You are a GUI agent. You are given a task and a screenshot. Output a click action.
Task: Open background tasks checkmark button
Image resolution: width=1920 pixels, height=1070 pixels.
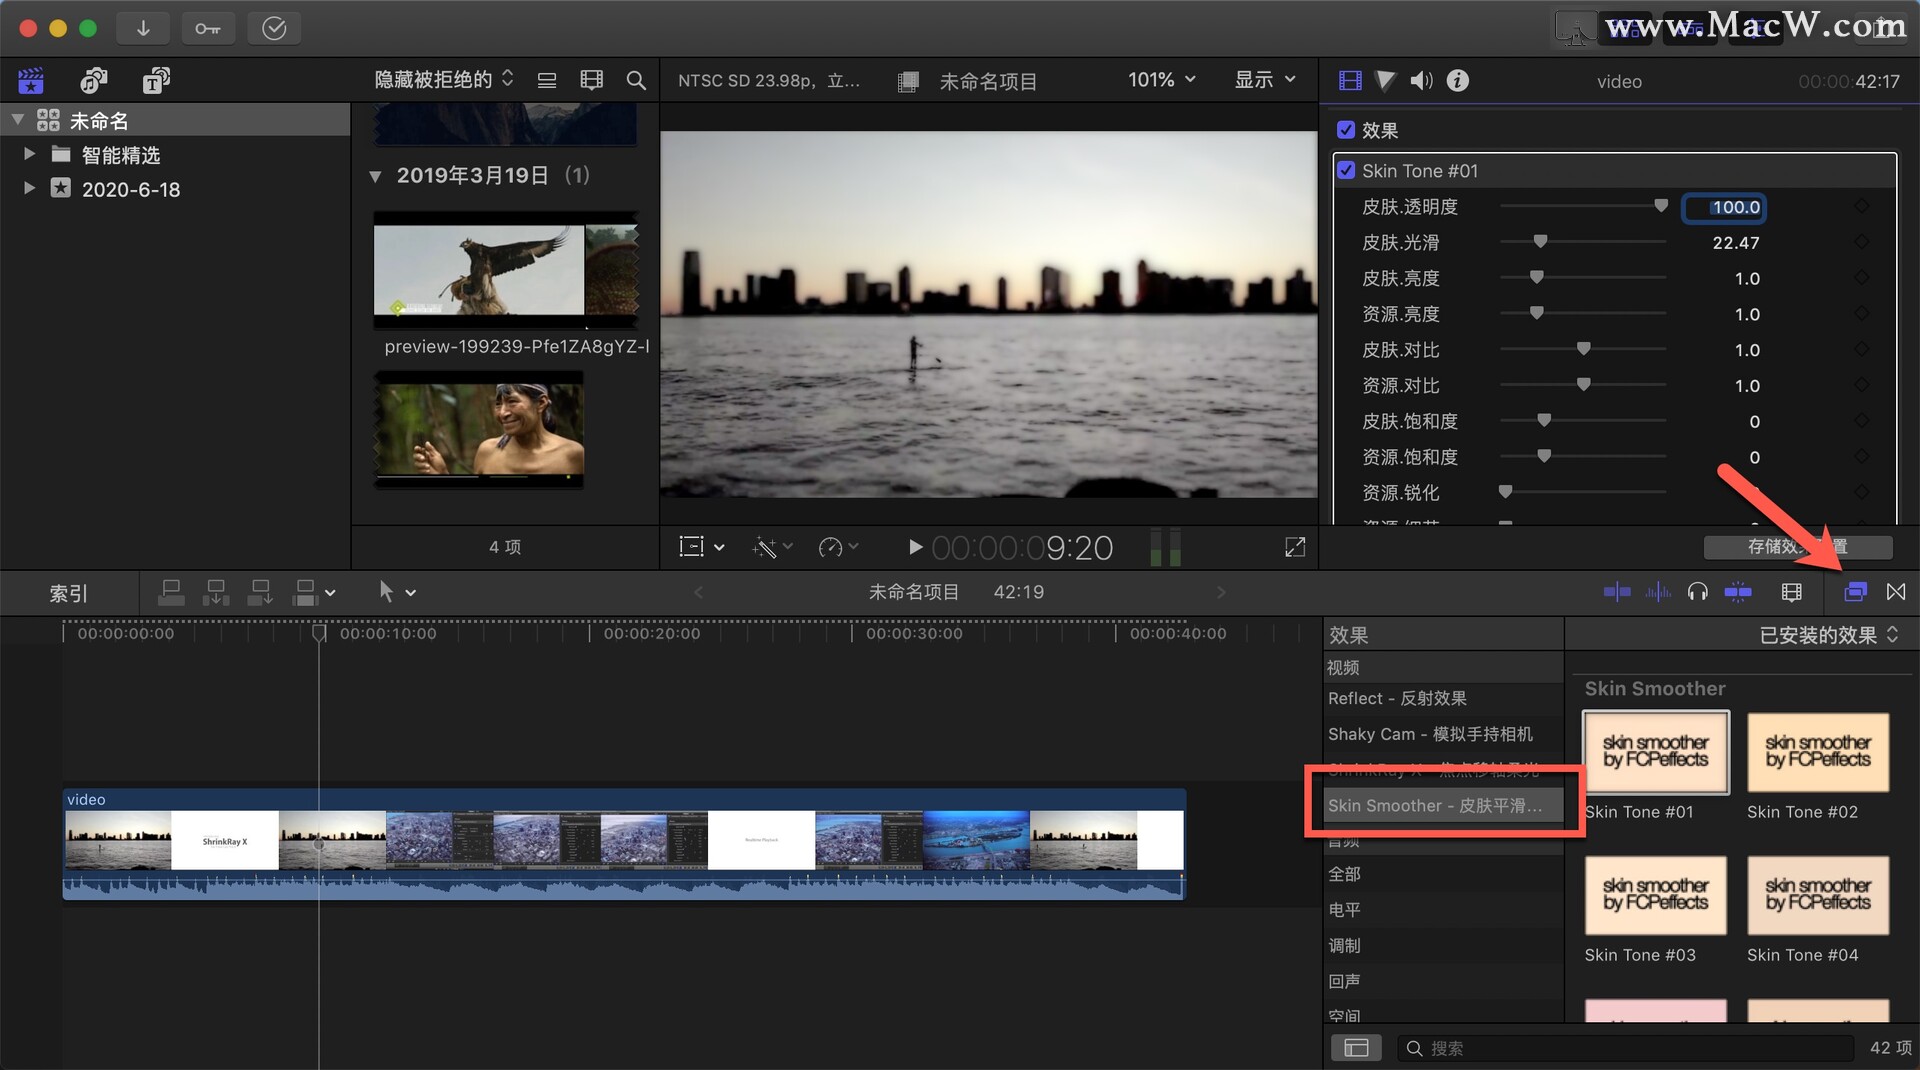[x=274, y=28]
